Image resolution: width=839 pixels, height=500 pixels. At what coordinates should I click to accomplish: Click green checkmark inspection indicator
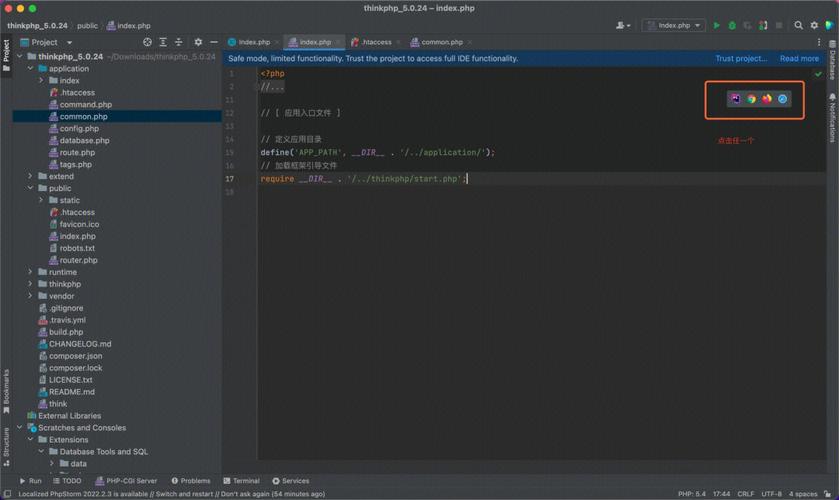click(818, 74)
